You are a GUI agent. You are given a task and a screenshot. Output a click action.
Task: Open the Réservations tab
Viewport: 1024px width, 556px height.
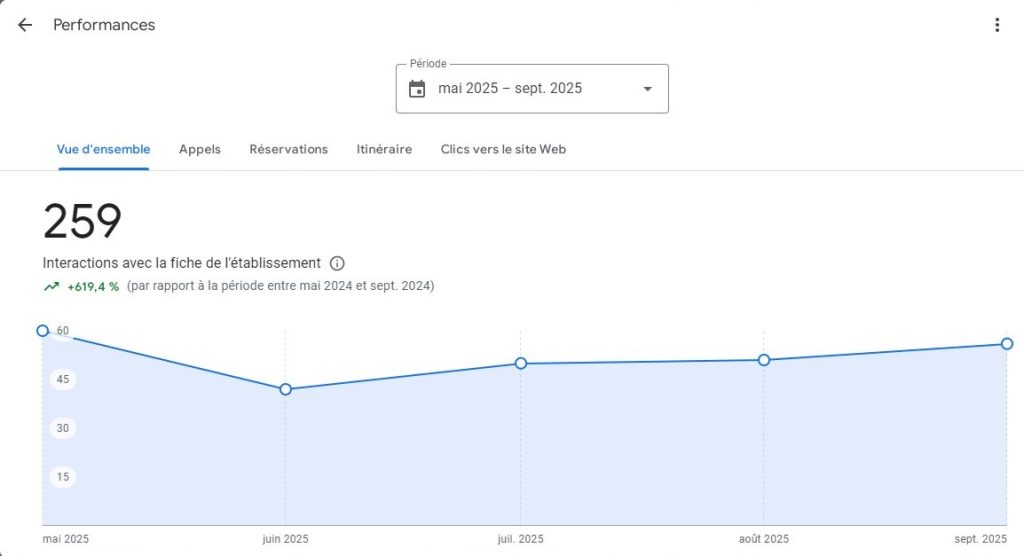[x=288, y=149]
